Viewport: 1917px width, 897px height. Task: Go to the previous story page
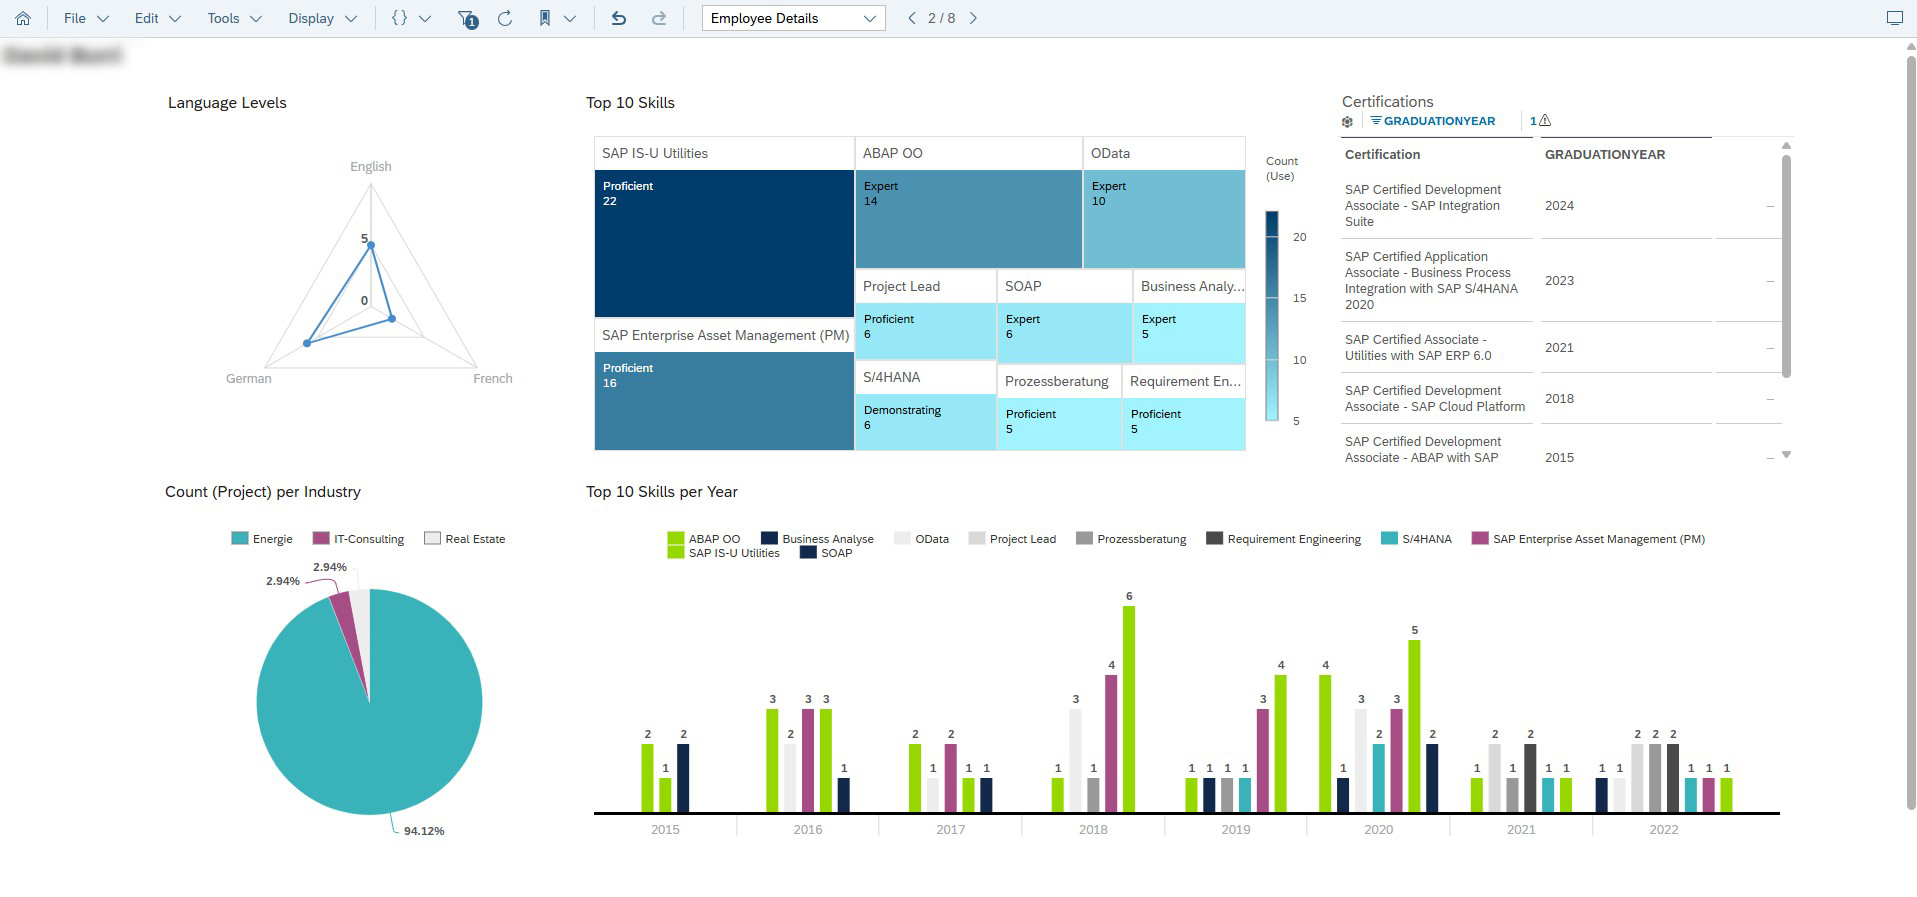[x=911, y=18]
